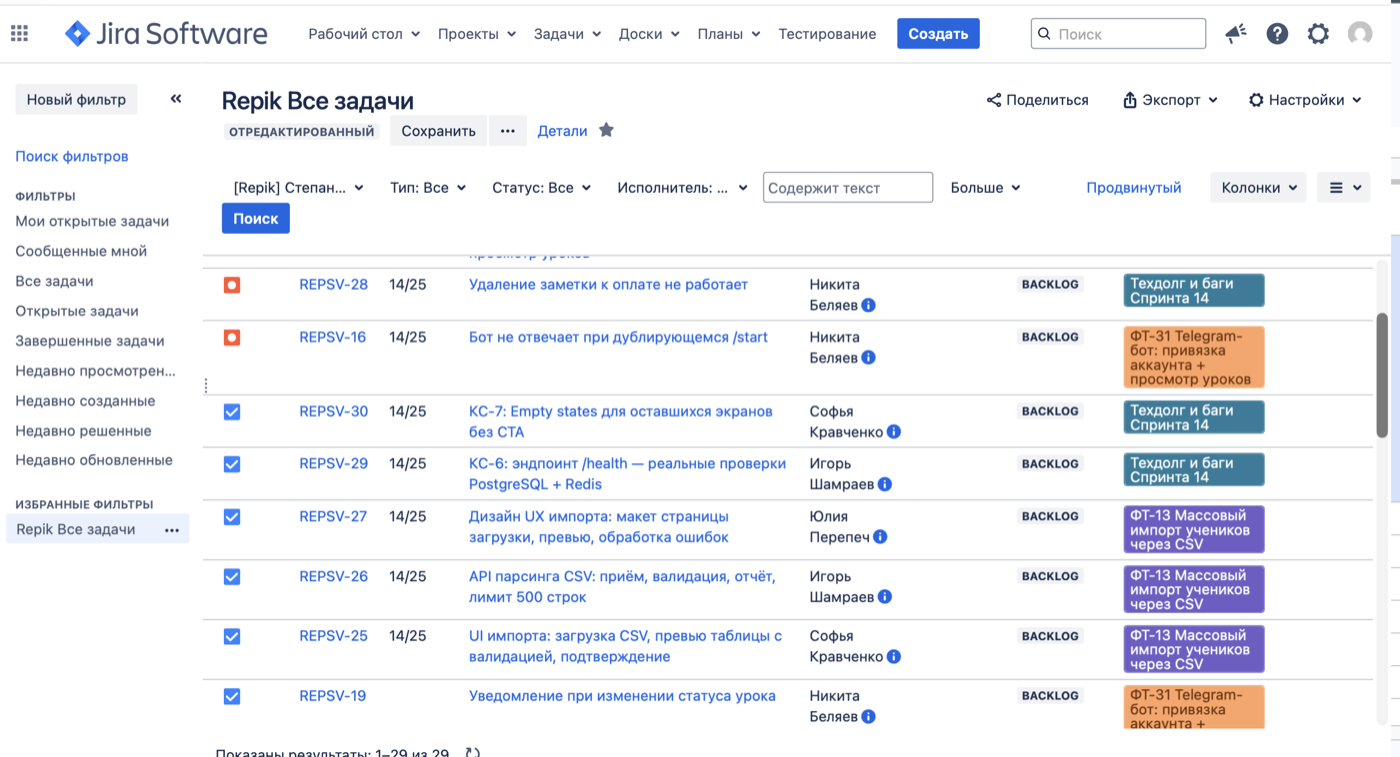Toggle favorite star next to Детали
The width and height of the screenshot is (1400, 757).
pyautogui.click(x=606, y=130)
